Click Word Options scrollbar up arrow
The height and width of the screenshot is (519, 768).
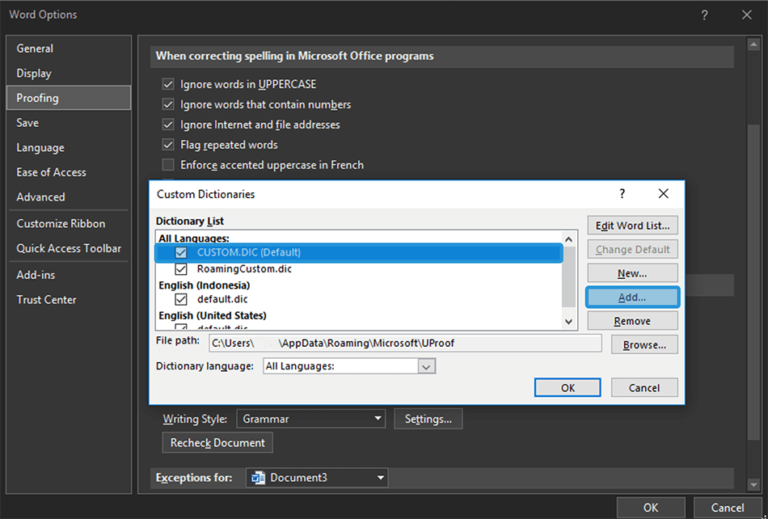[x=753, y=45]
